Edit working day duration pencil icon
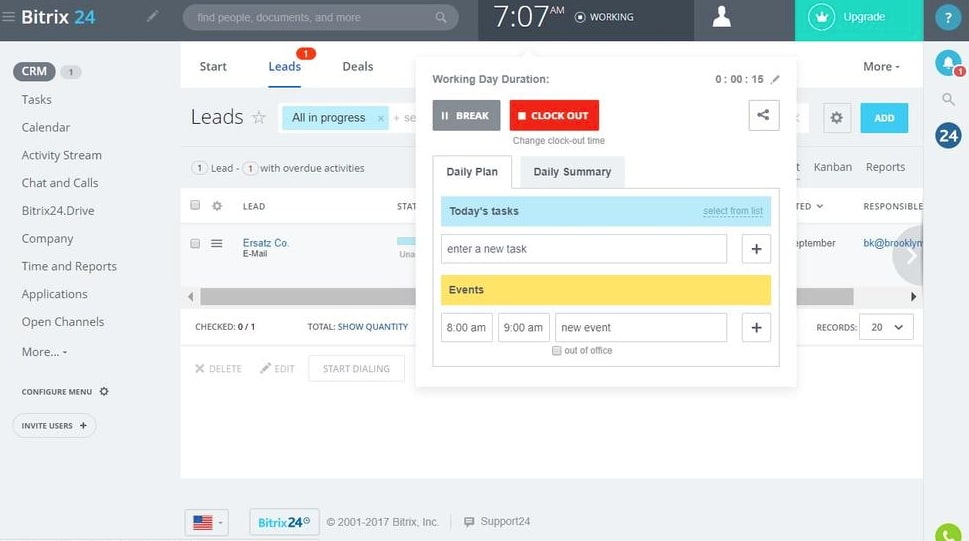 [x=775, y=79]
